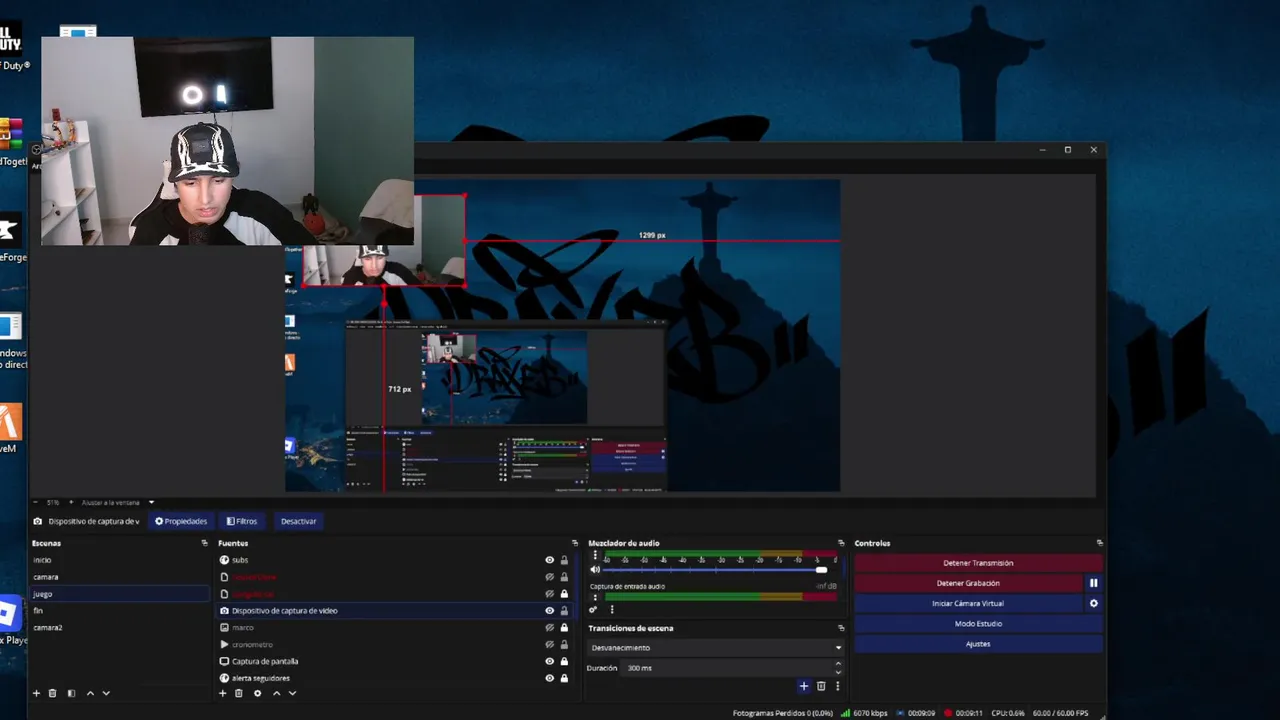Show the cronometro source with its eye icon
This screenshot has height=720, width=1280.
pyautogui.click(x=549, y=644)
